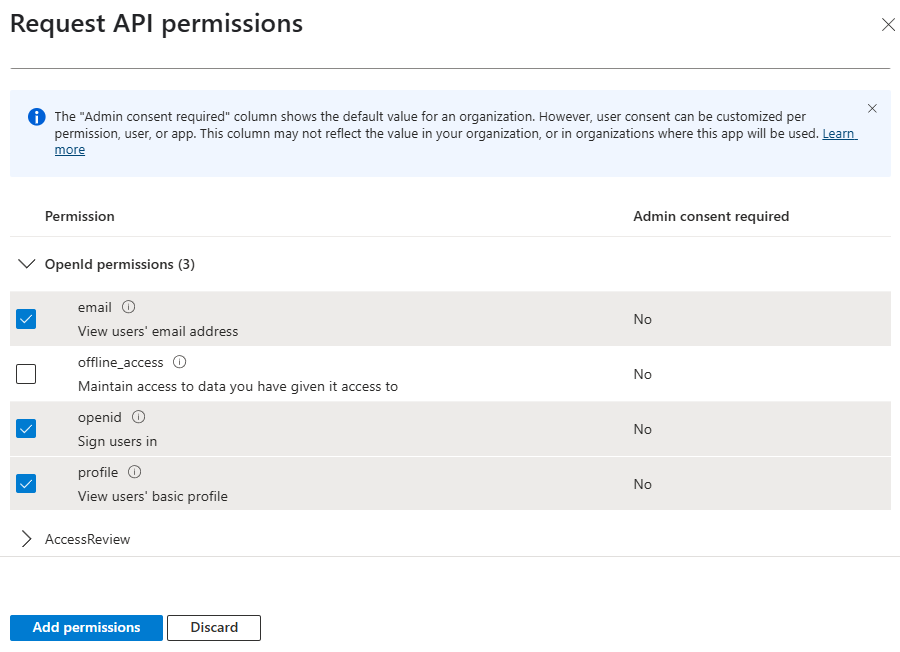
Task: Click the email permission name
Action: (95, 308)
